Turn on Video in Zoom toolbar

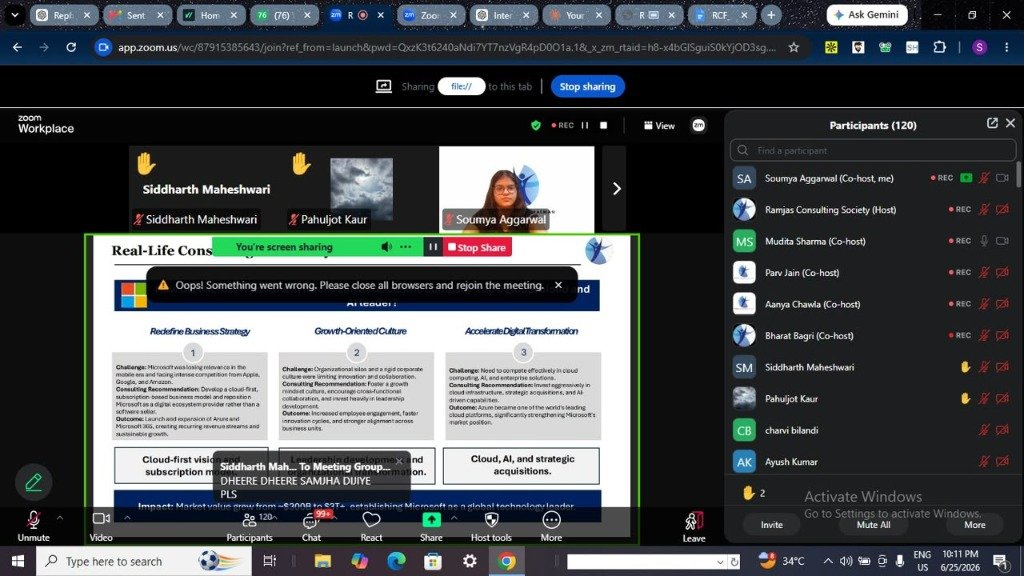[101, 526]
